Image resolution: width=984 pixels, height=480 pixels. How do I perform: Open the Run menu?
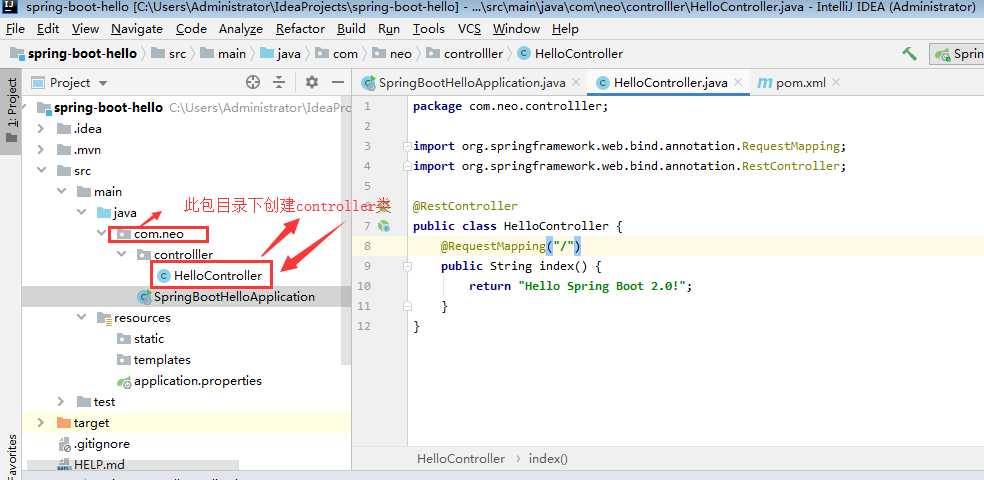pos(389,29)
